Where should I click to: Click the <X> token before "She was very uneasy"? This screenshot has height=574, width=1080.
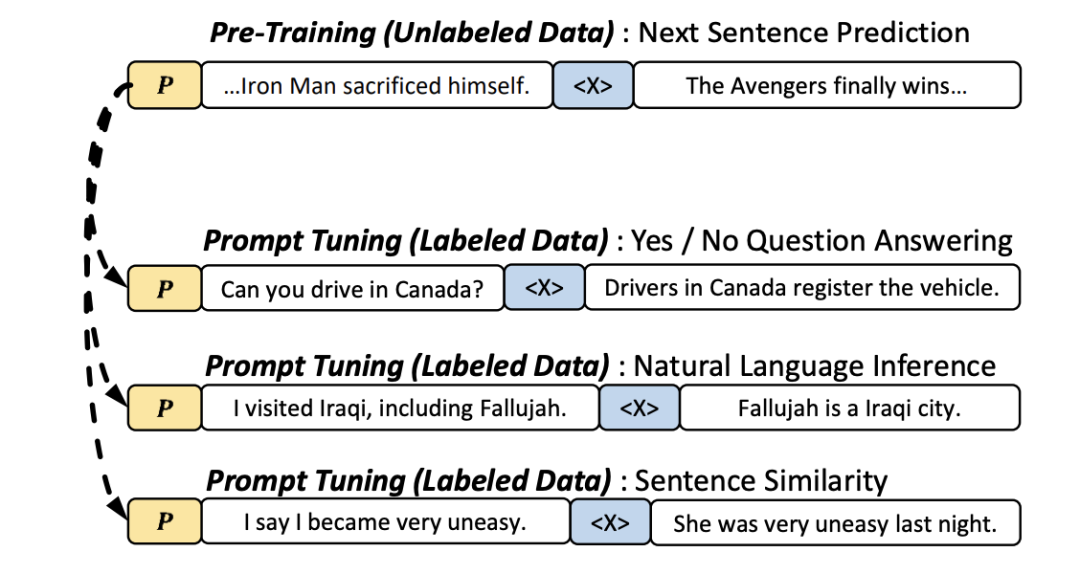(x=610, y=523)
